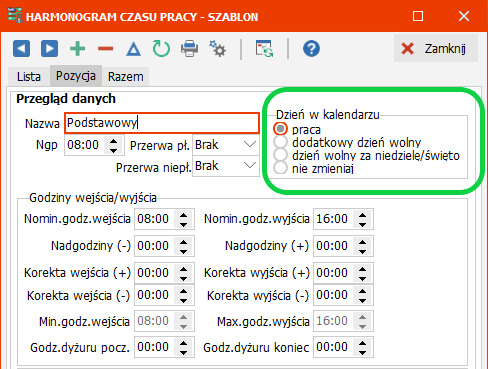This screenshot has height=369, width=488.
Task: Close window using title bar X
Action: [464, 16]
